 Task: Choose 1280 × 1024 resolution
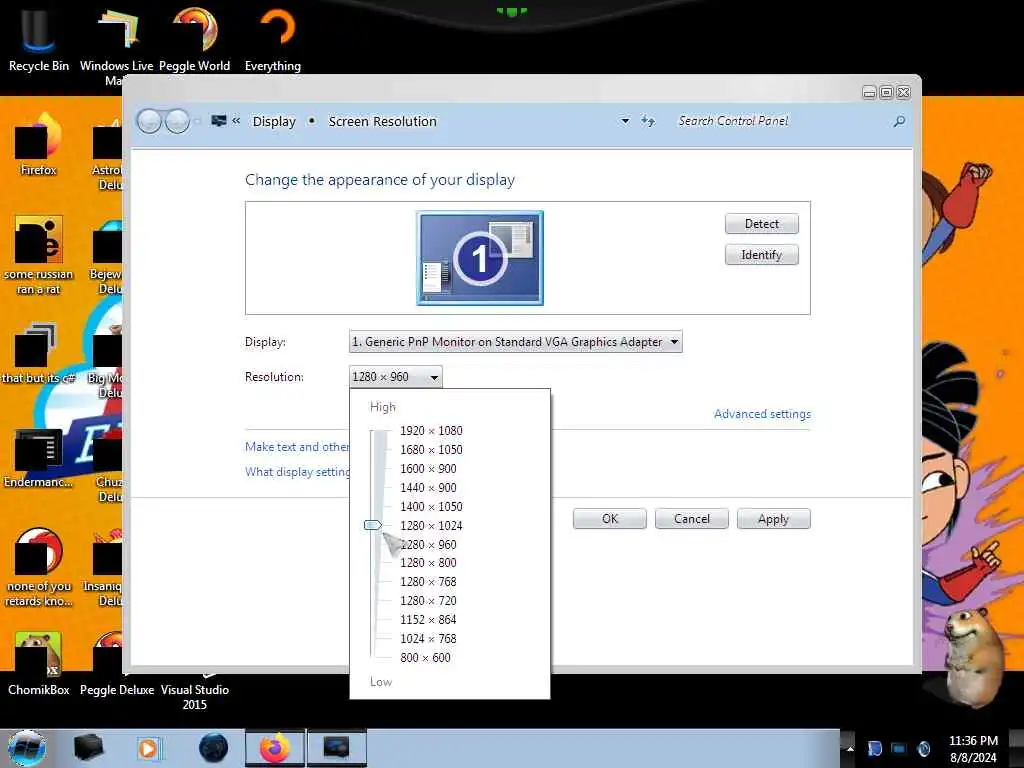[431, 526]
